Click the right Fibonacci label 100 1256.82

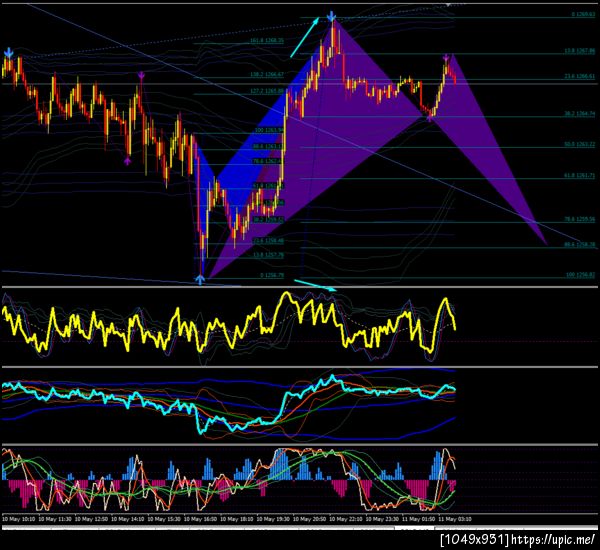click(581, 275)
